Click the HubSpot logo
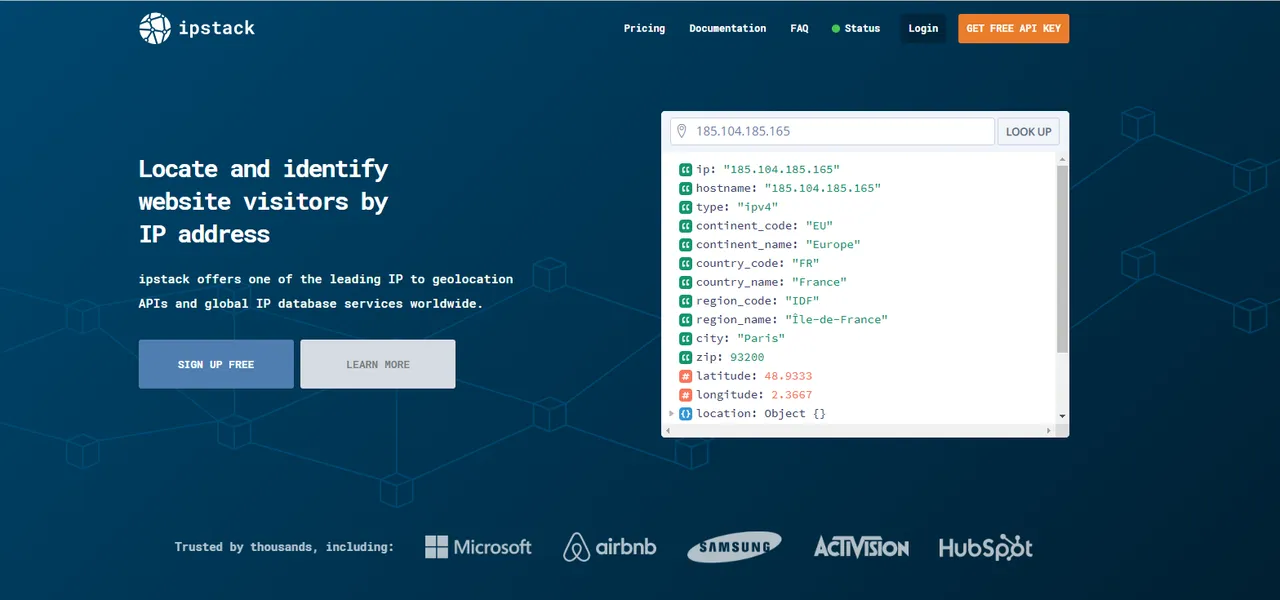This screenshot has width=1280, height=600. [985, 548]
